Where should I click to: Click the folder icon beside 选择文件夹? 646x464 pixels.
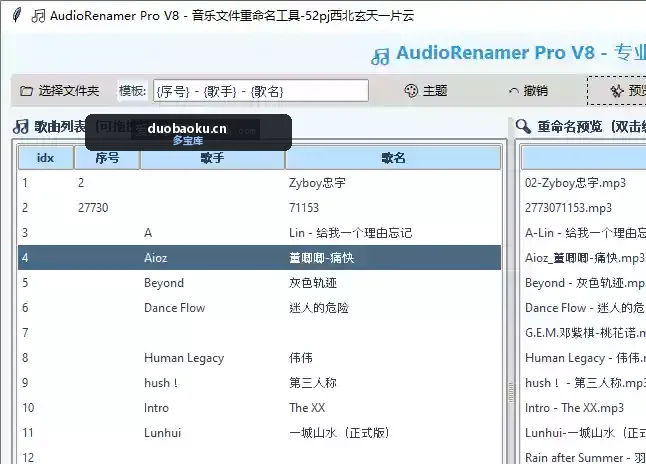26,91
